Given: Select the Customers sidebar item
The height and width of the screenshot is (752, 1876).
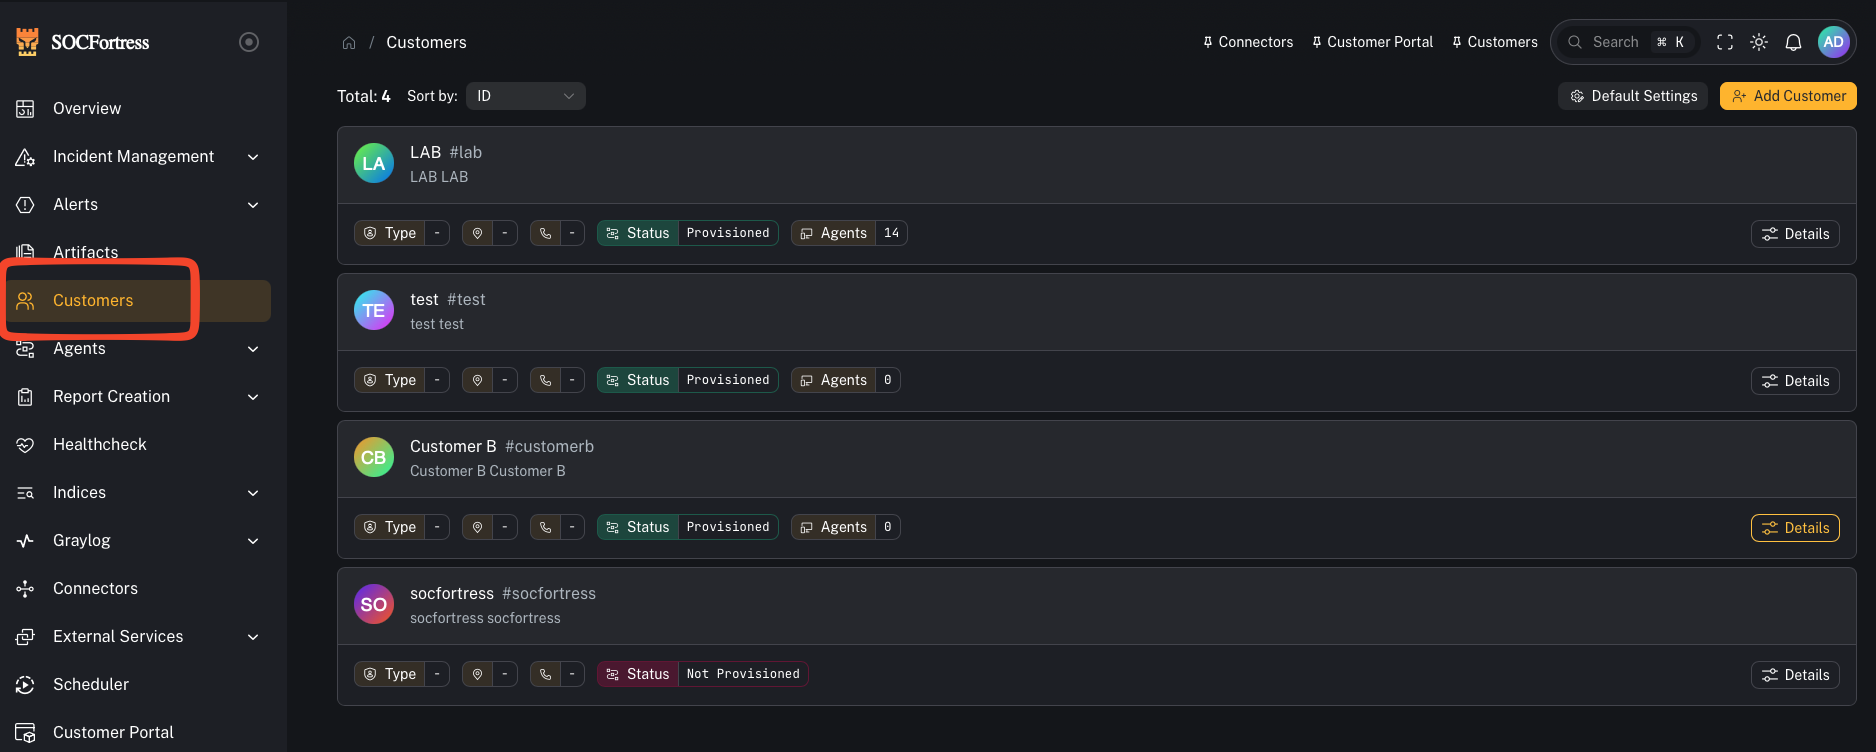Looking at the screenshot, I should point(136,301).
